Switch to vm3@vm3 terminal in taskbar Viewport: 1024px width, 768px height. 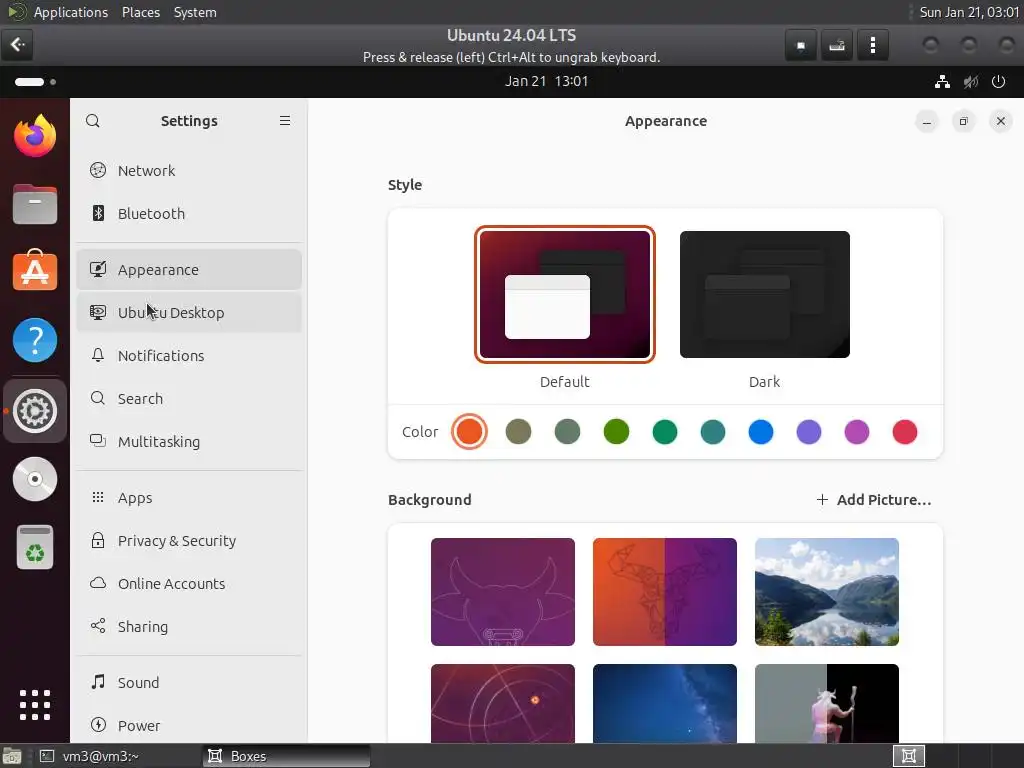coord(118,756)
